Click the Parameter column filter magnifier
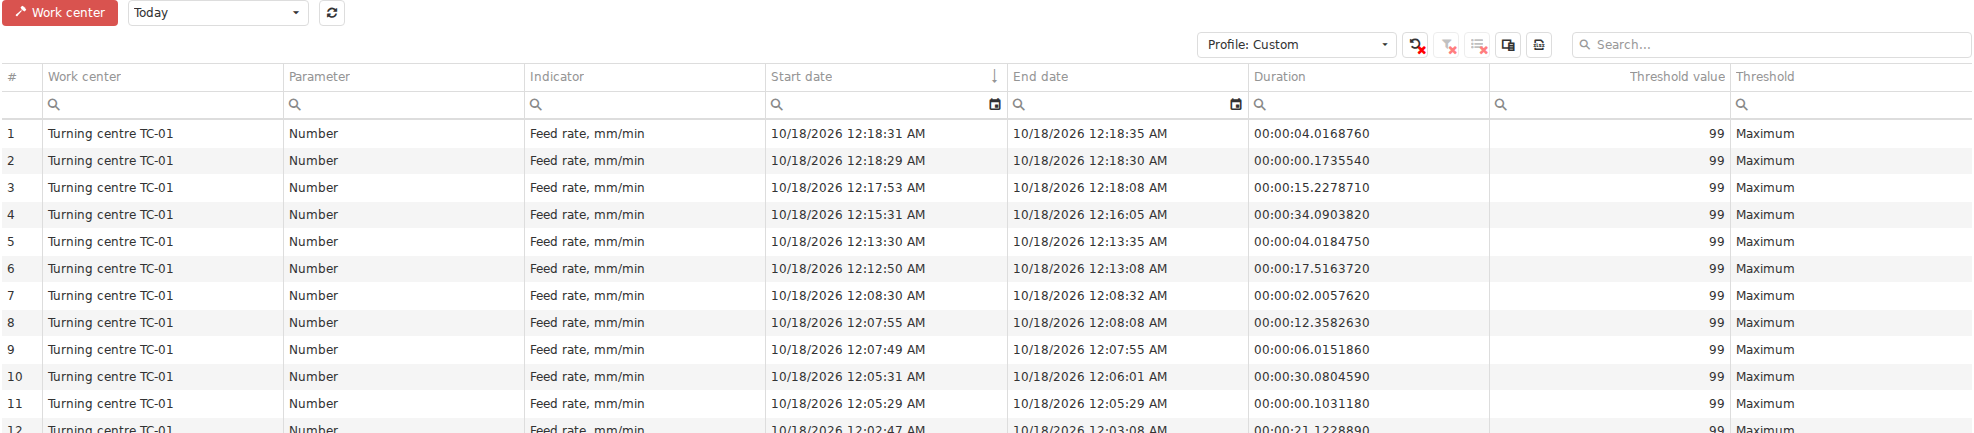 pos(295,105)
